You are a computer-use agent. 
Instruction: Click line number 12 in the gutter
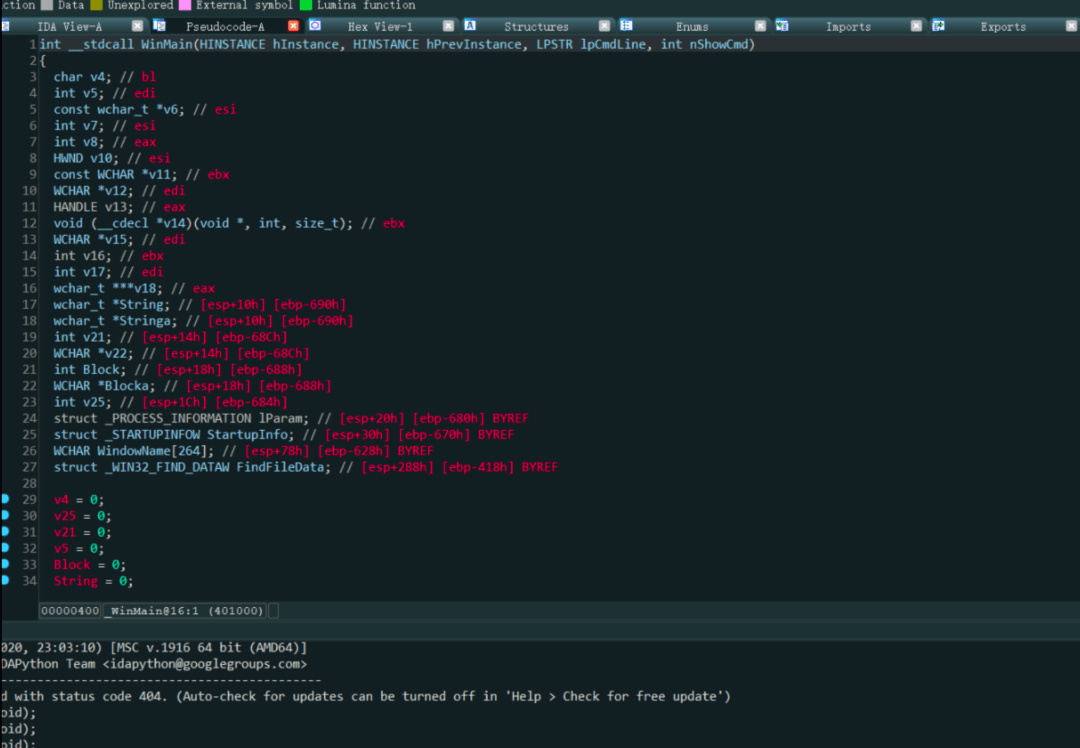click(x=29, y=223)
